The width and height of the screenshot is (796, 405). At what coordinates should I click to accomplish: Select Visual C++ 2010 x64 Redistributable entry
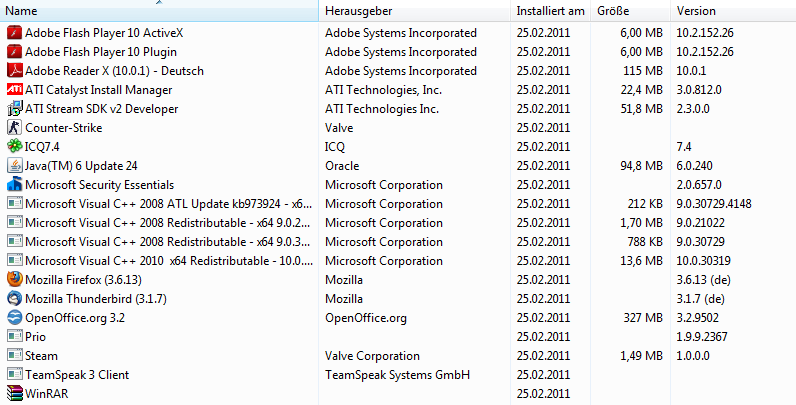point(169,261)
